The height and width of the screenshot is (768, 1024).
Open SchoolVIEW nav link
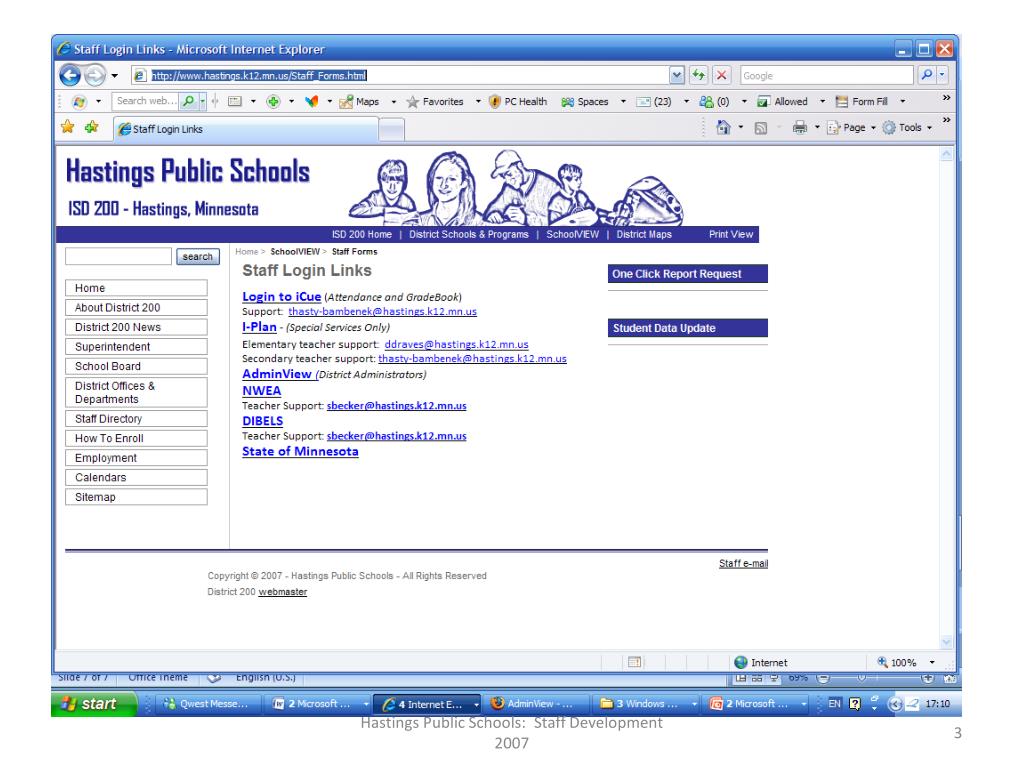click(572, 234)
